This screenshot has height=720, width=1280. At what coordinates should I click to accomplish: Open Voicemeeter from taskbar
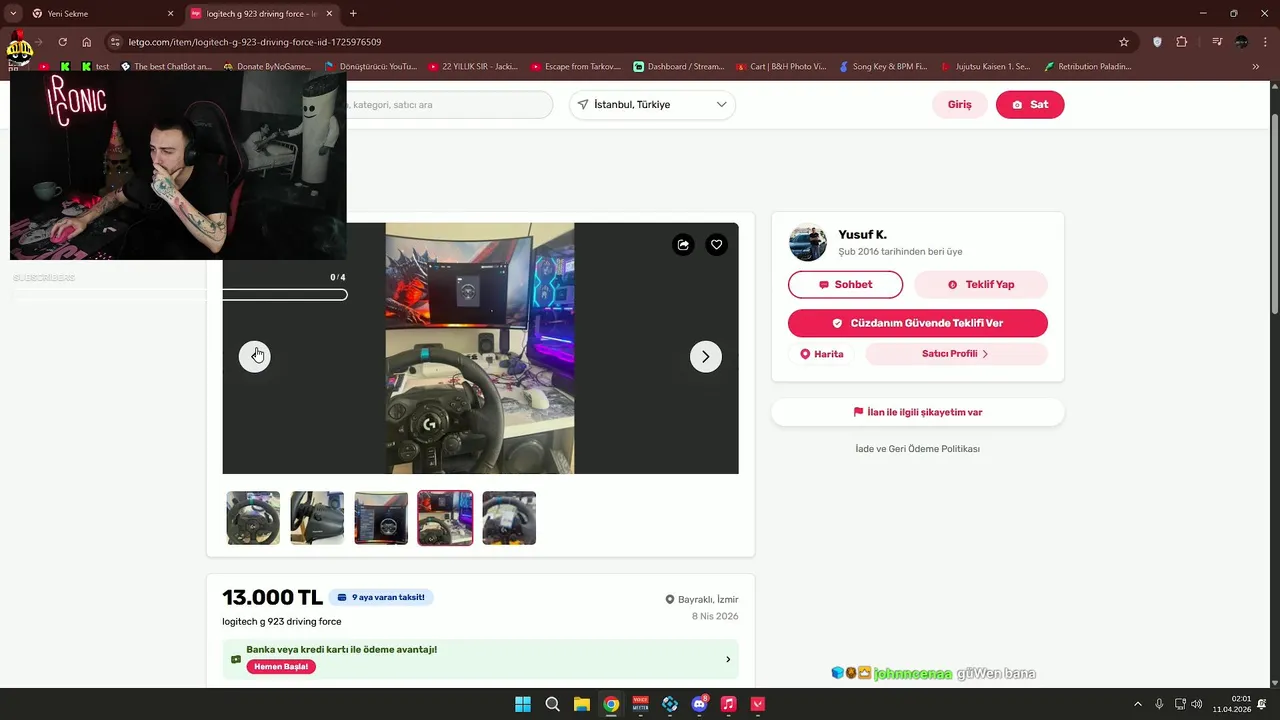pos(640,704)
